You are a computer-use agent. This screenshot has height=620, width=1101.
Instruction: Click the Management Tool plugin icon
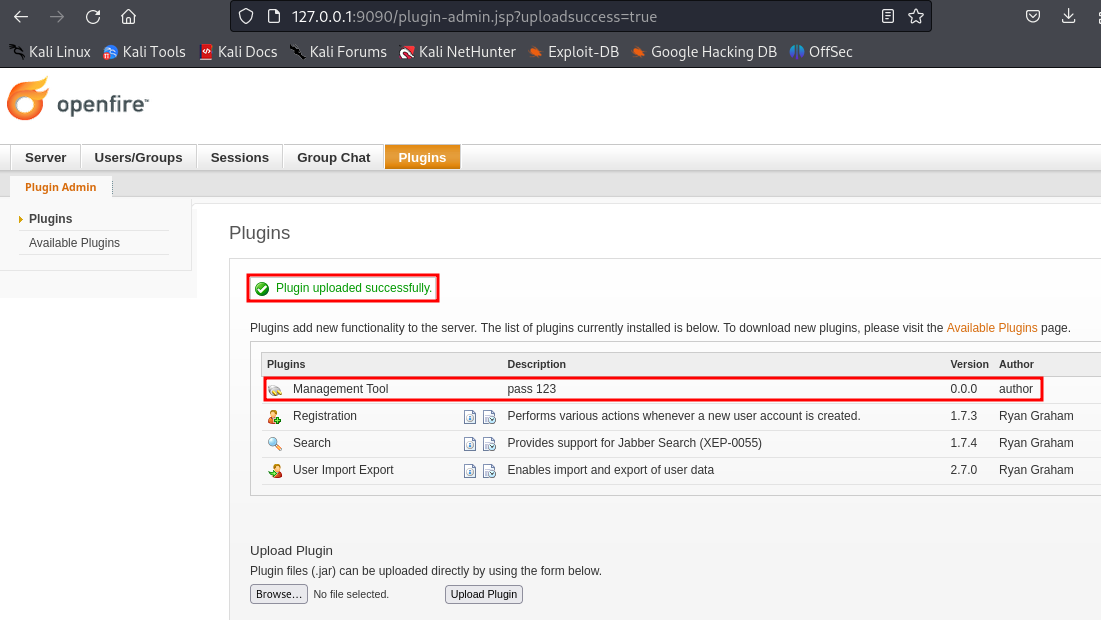[x=274, y=390]
